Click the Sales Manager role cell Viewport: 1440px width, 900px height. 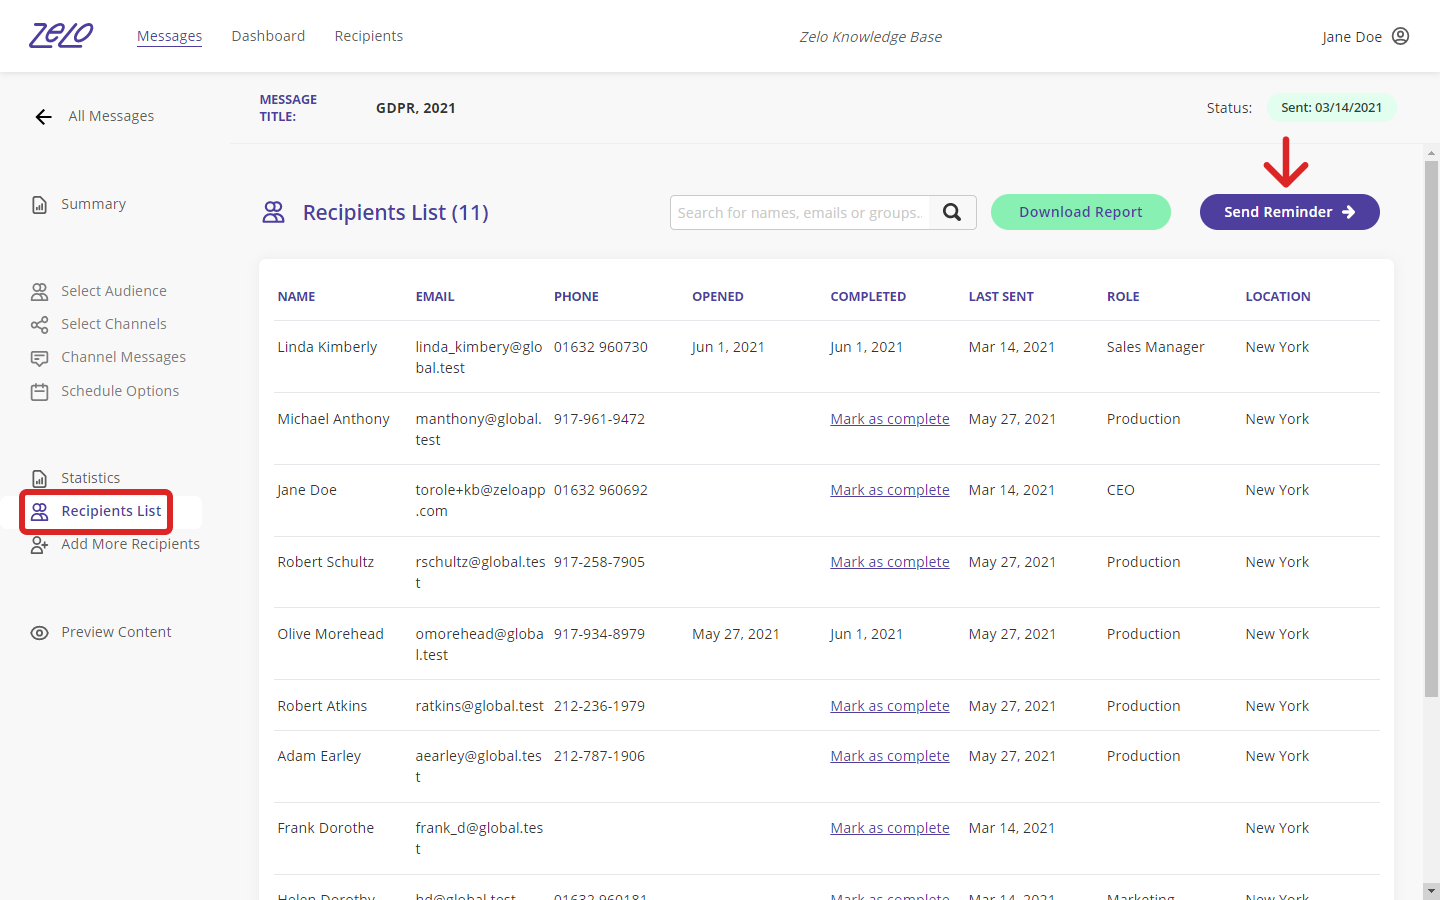coord(1155,347)
